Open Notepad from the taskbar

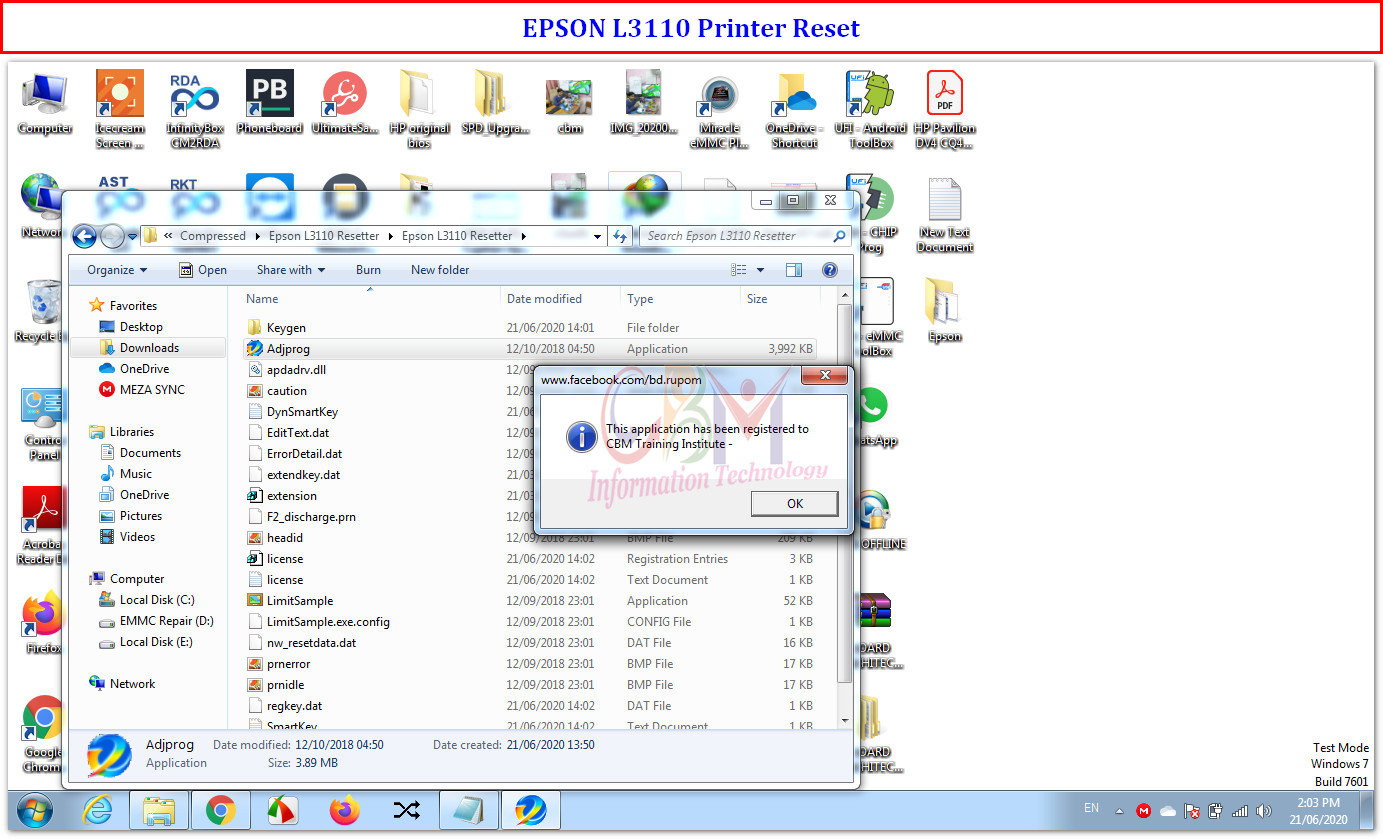click(x=469, y=811)
